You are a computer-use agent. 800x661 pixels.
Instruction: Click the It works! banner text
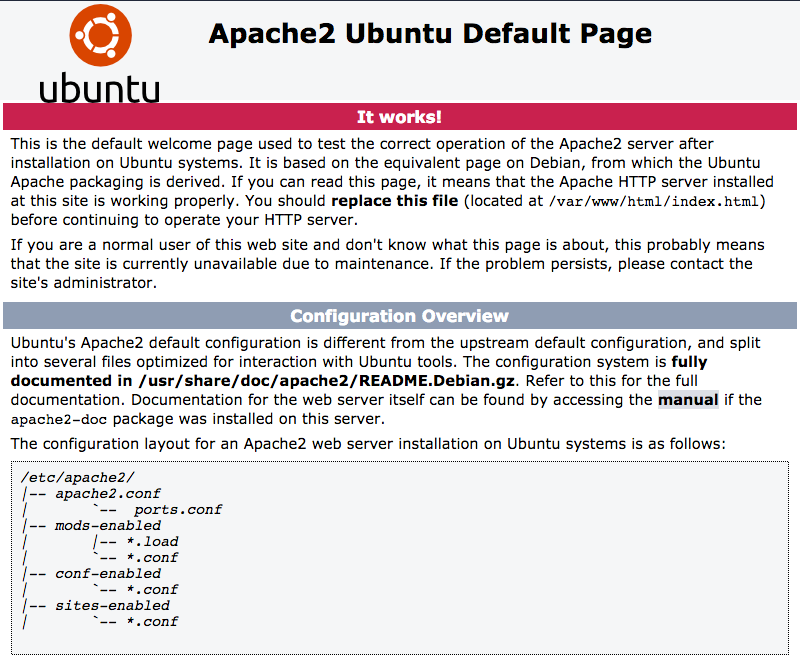(x=399, y=117)
